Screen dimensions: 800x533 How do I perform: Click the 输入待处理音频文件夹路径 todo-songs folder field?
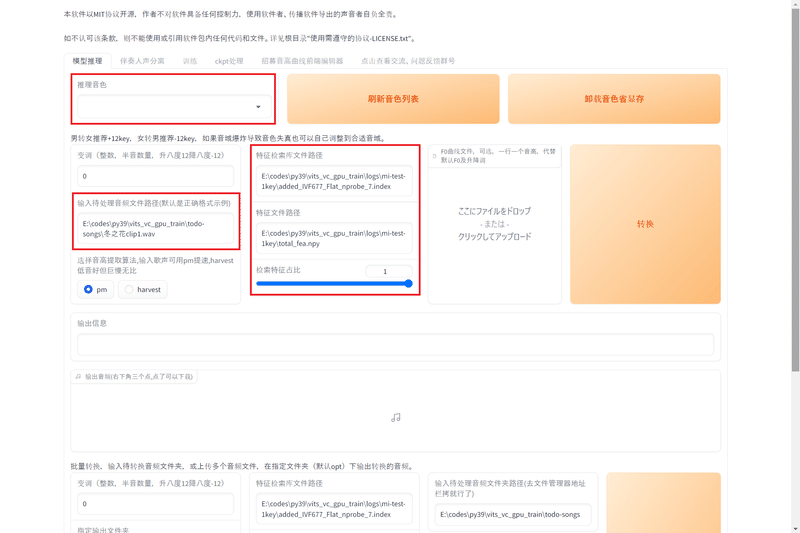pyautogui.click(x=513, y=515)
